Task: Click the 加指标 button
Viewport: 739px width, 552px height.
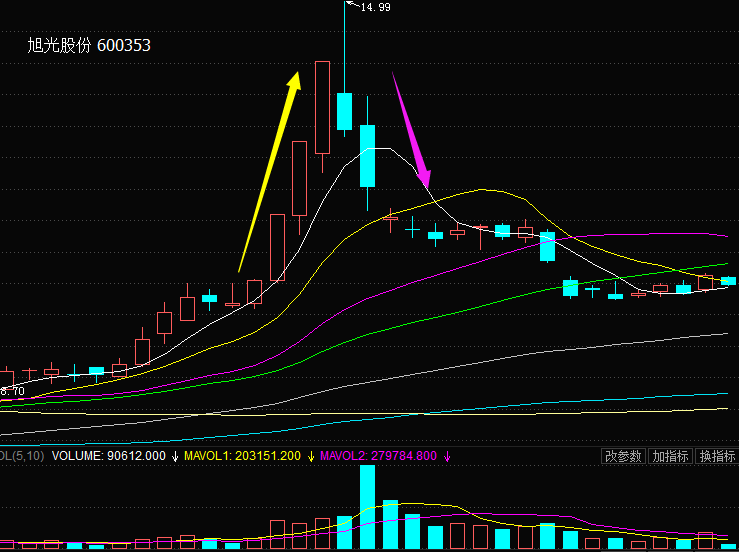Action: point(670,456)
